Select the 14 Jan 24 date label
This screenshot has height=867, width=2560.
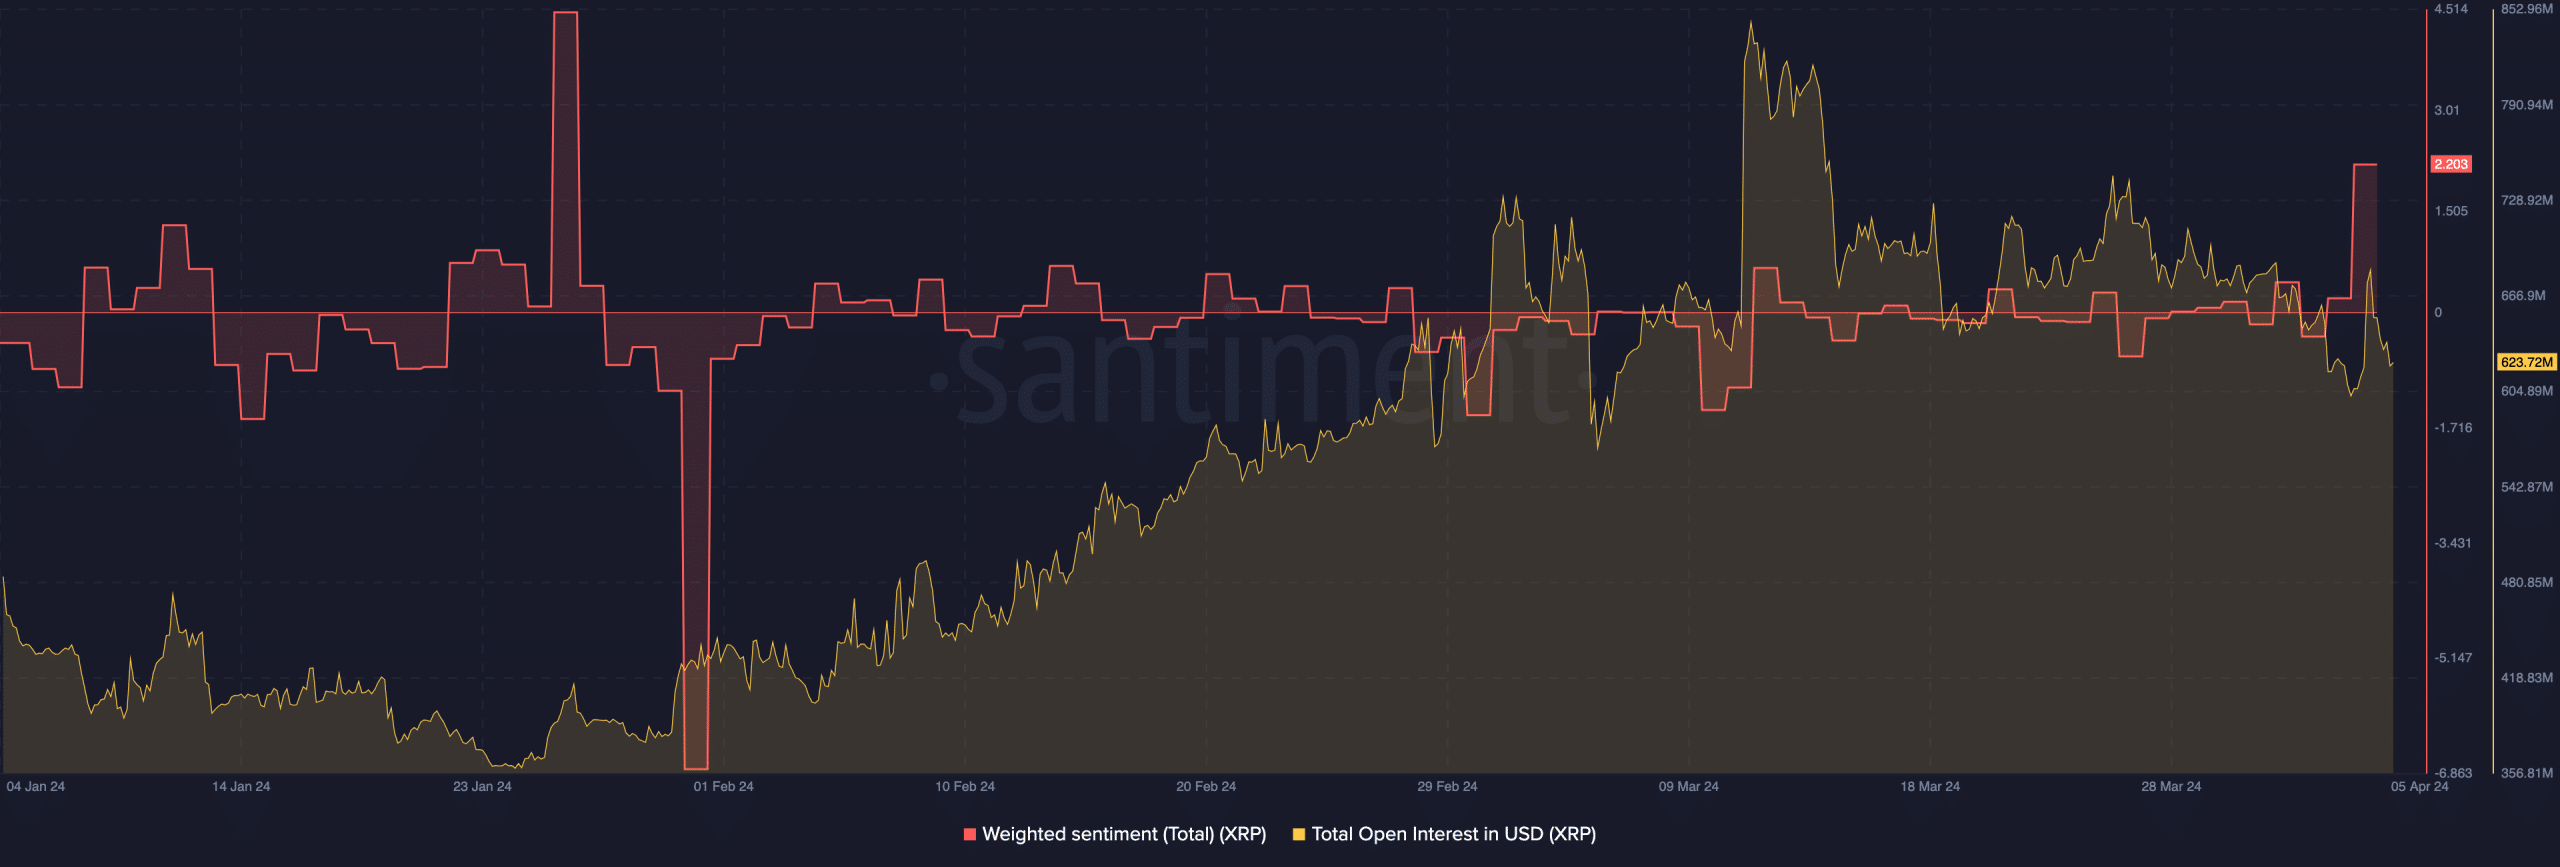pos(241,787)
